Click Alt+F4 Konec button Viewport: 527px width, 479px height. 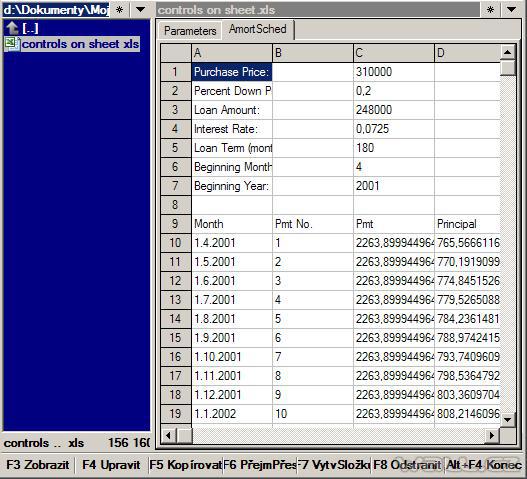(484, 465)
